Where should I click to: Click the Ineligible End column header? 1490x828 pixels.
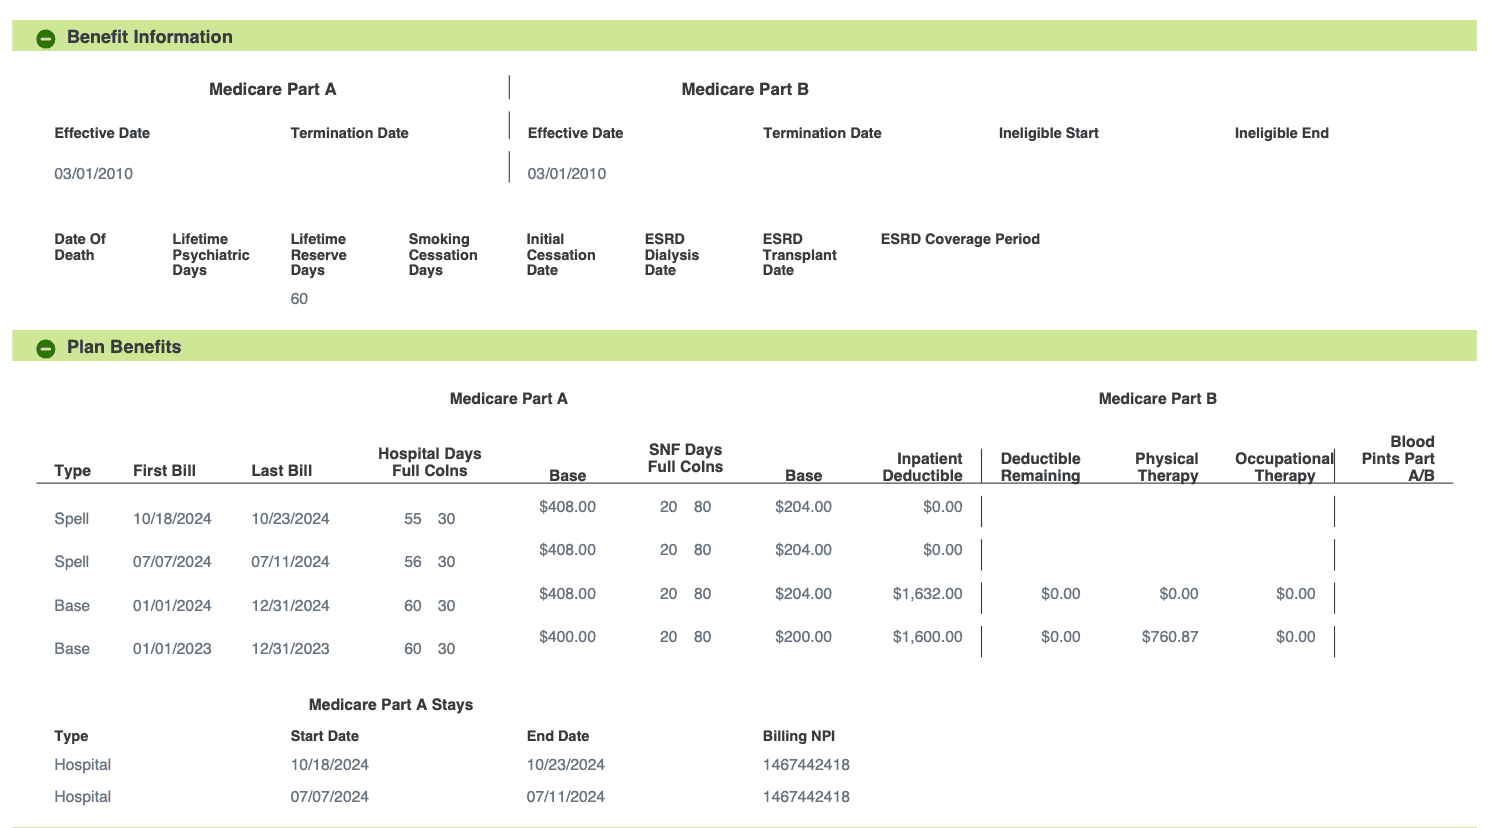pos(1281,133)
